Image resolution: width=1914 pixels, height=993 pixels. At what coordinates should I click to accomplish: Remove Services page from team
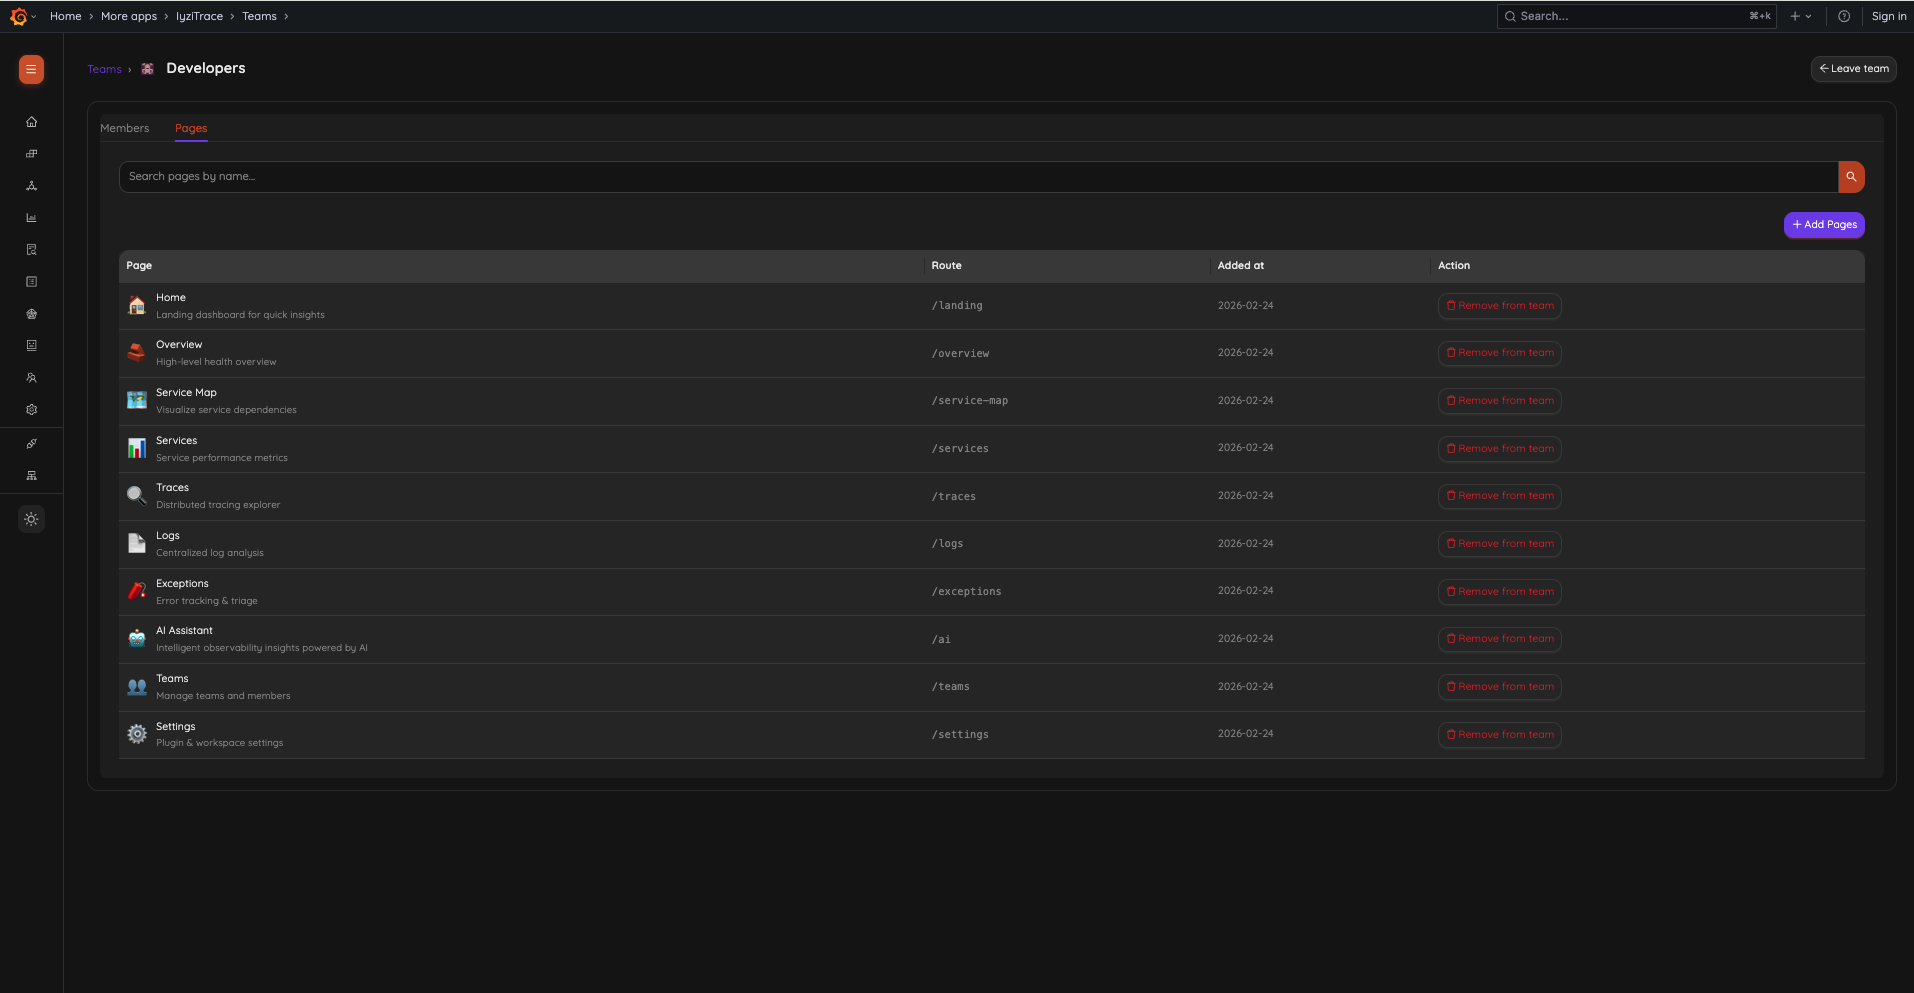click(1499, 449)
